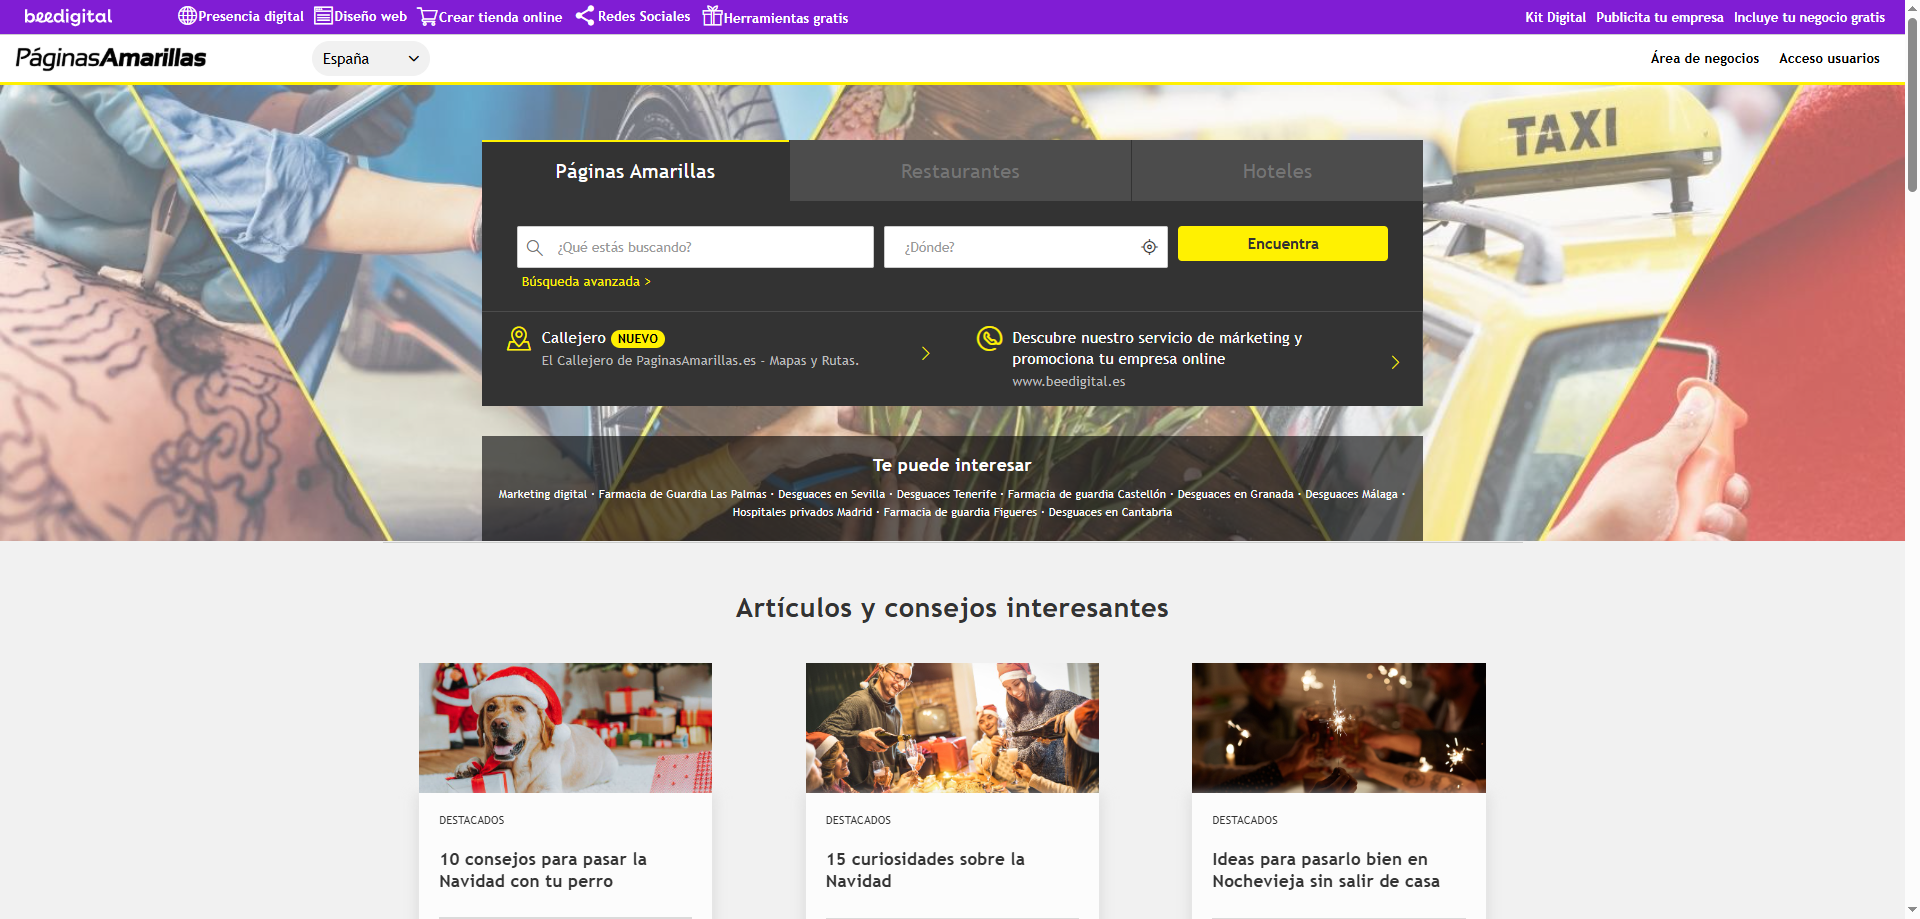Open Búsqueda avanzada

click(x=584, y=281)
